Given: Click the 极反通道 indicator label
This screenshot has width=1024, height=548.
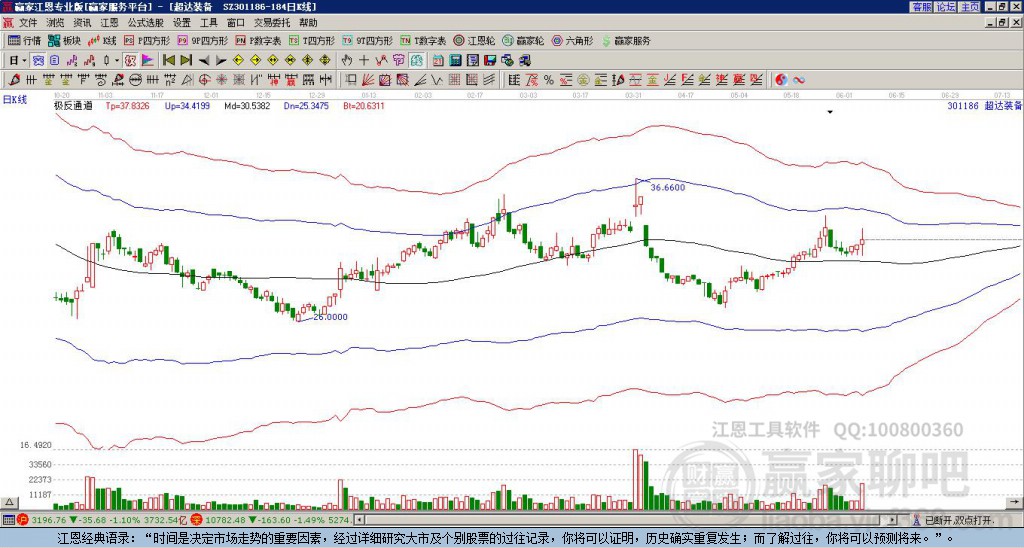Looking at the screenshot, I should pyautogui.click(x=73, y=105).
